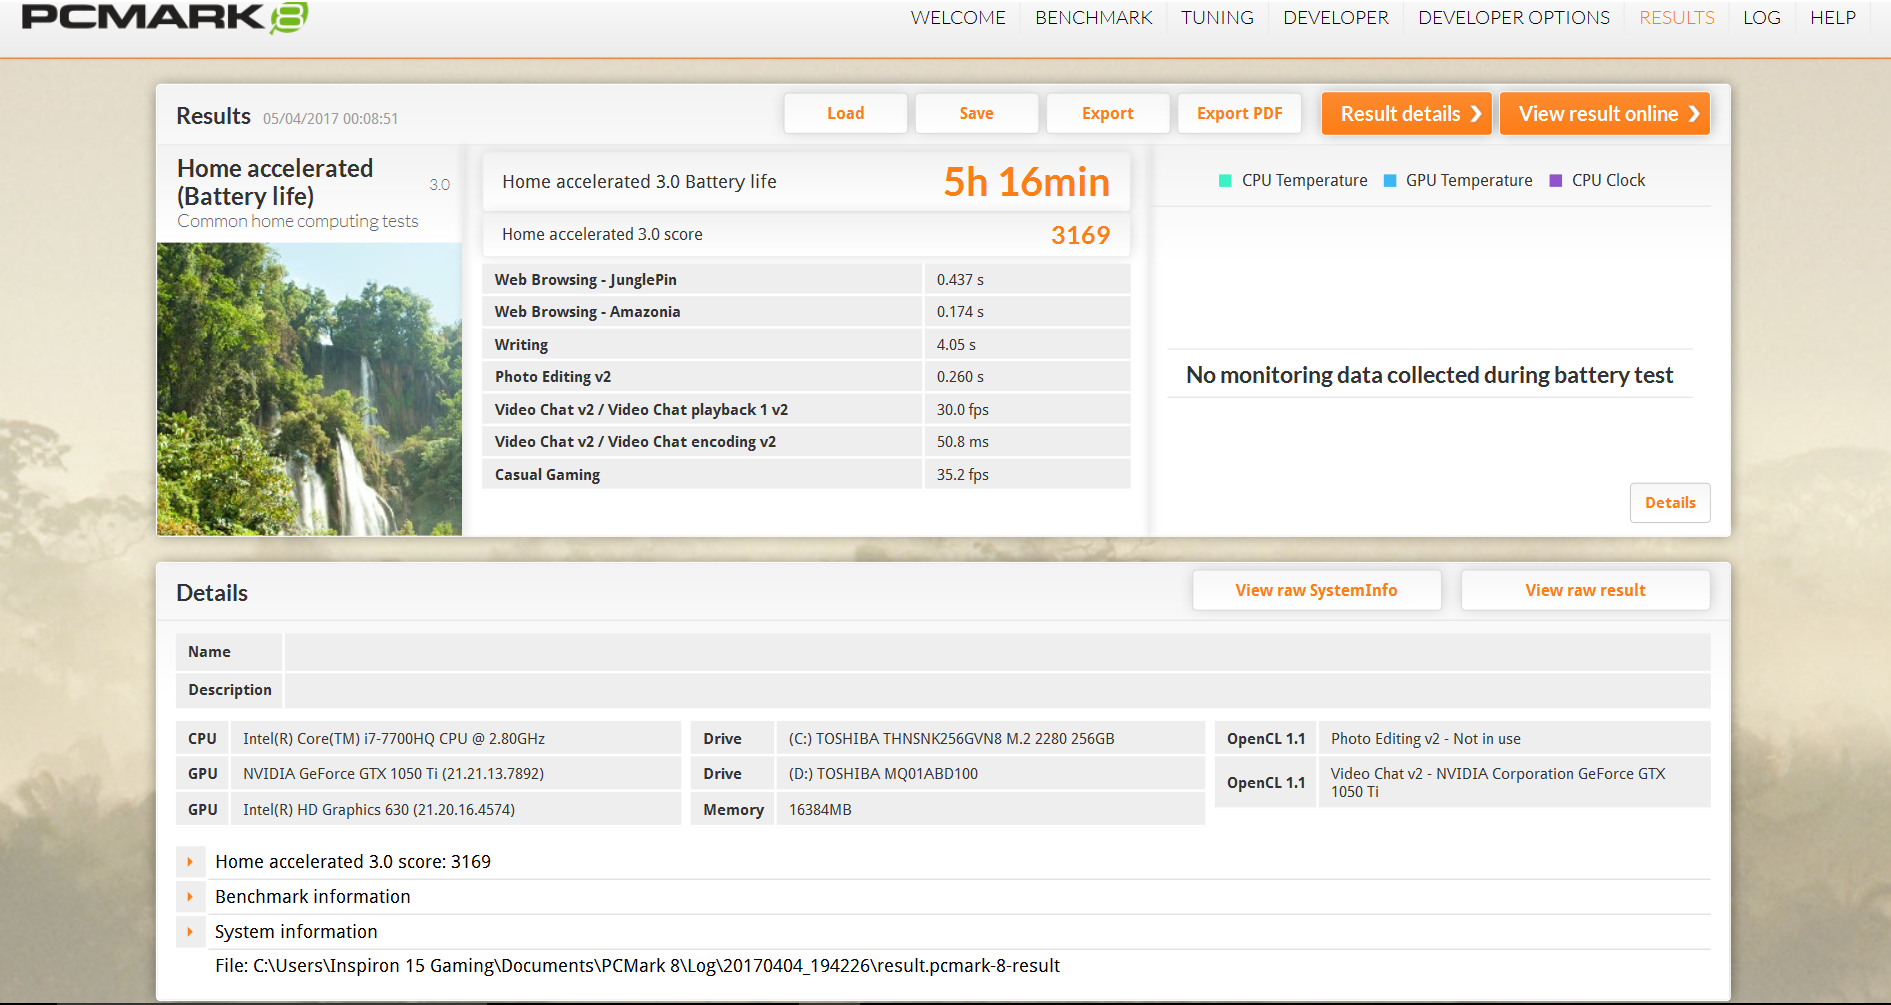Save the benchmark result

[976, 114]
